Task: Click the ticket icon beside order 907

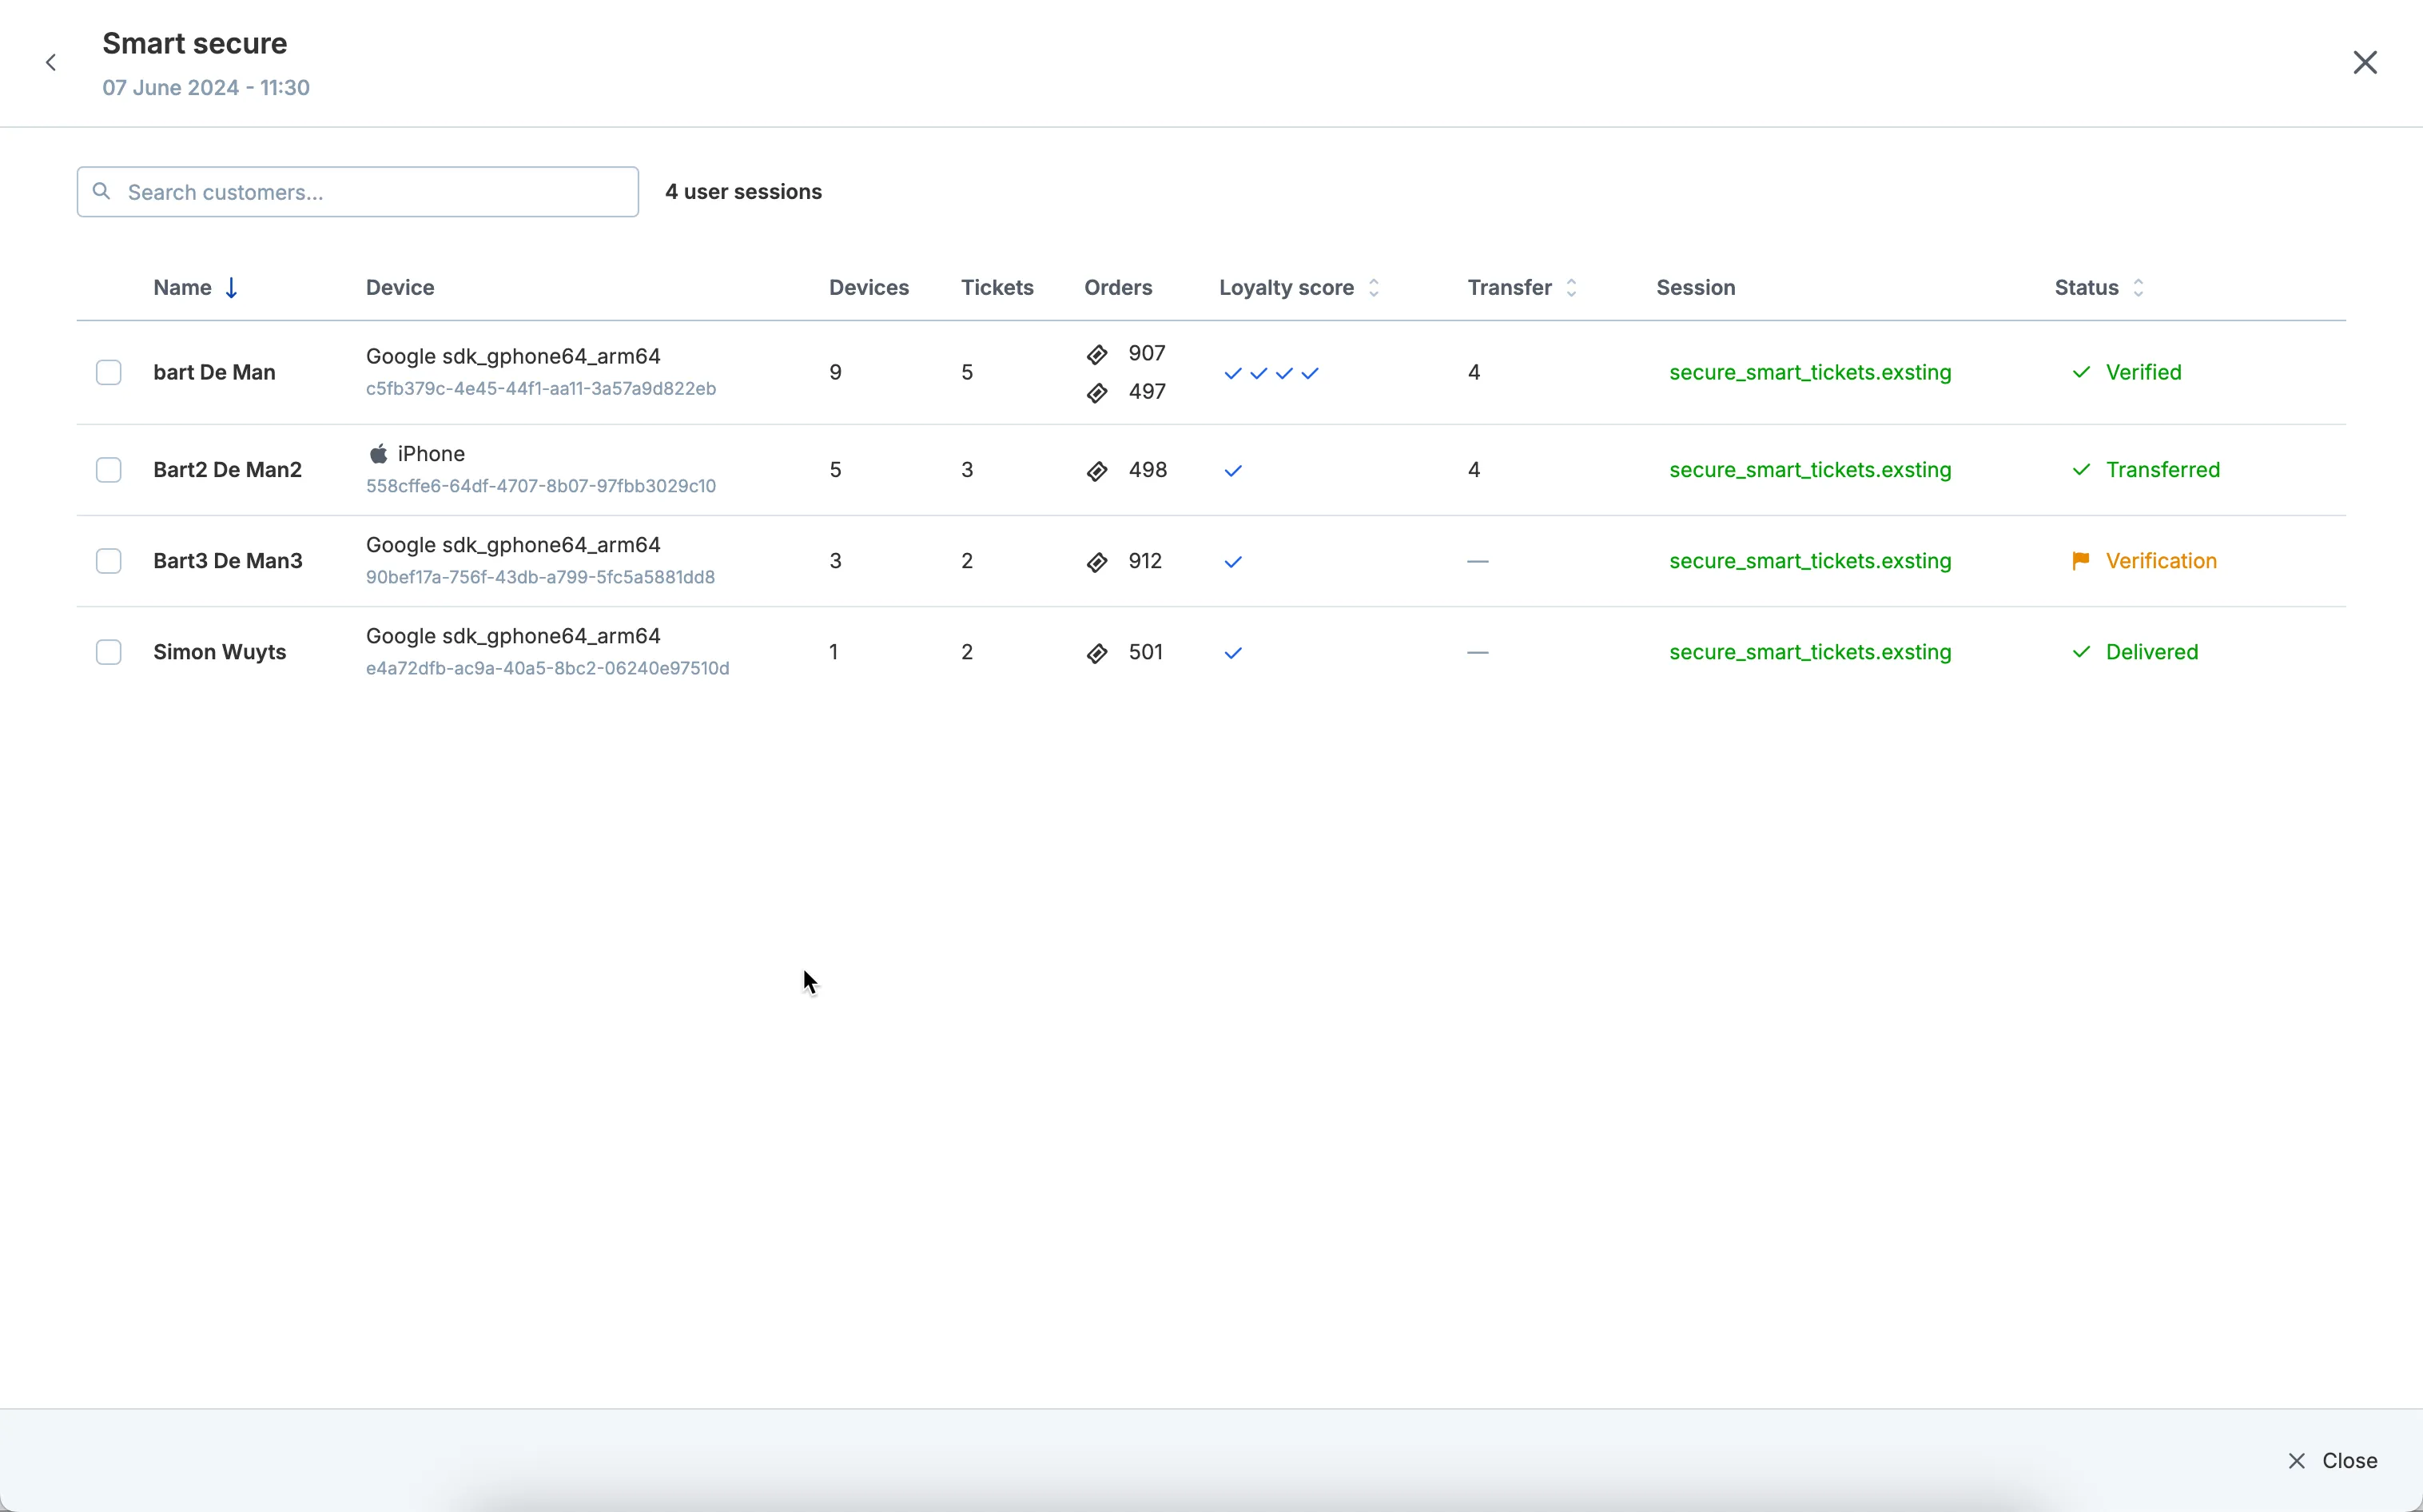Action: 1097,354
